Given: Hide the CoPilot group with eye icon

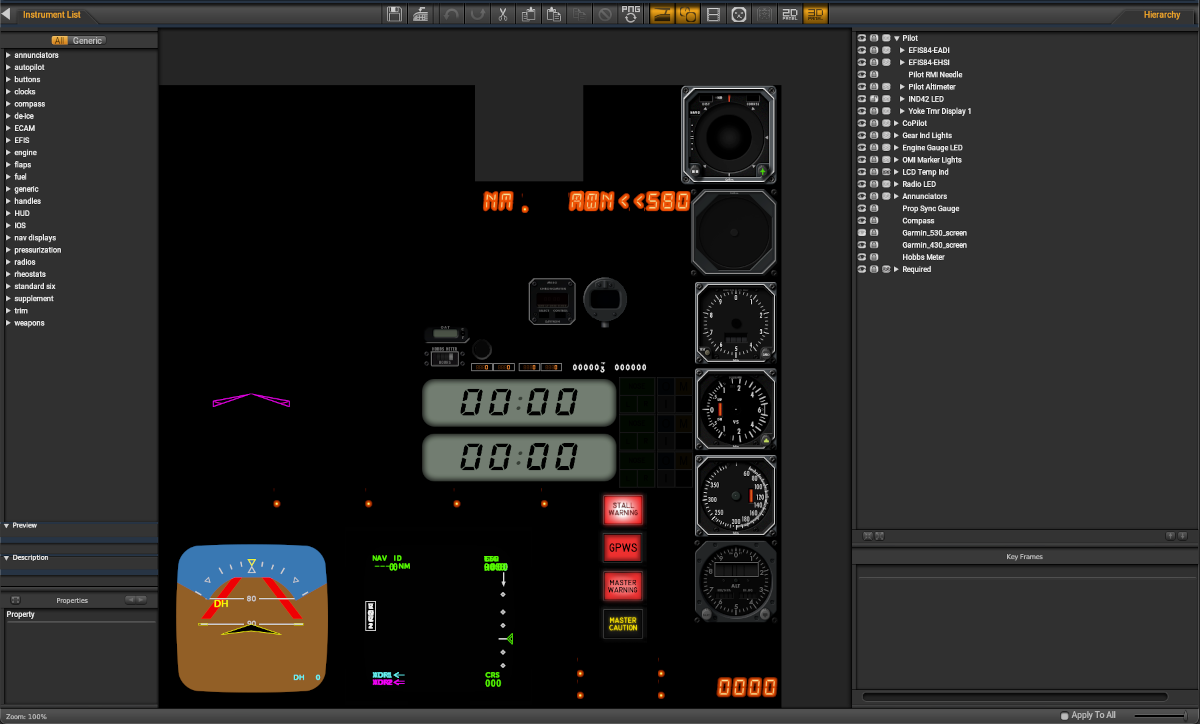Looking at the screenshot, I should (861, 123).
